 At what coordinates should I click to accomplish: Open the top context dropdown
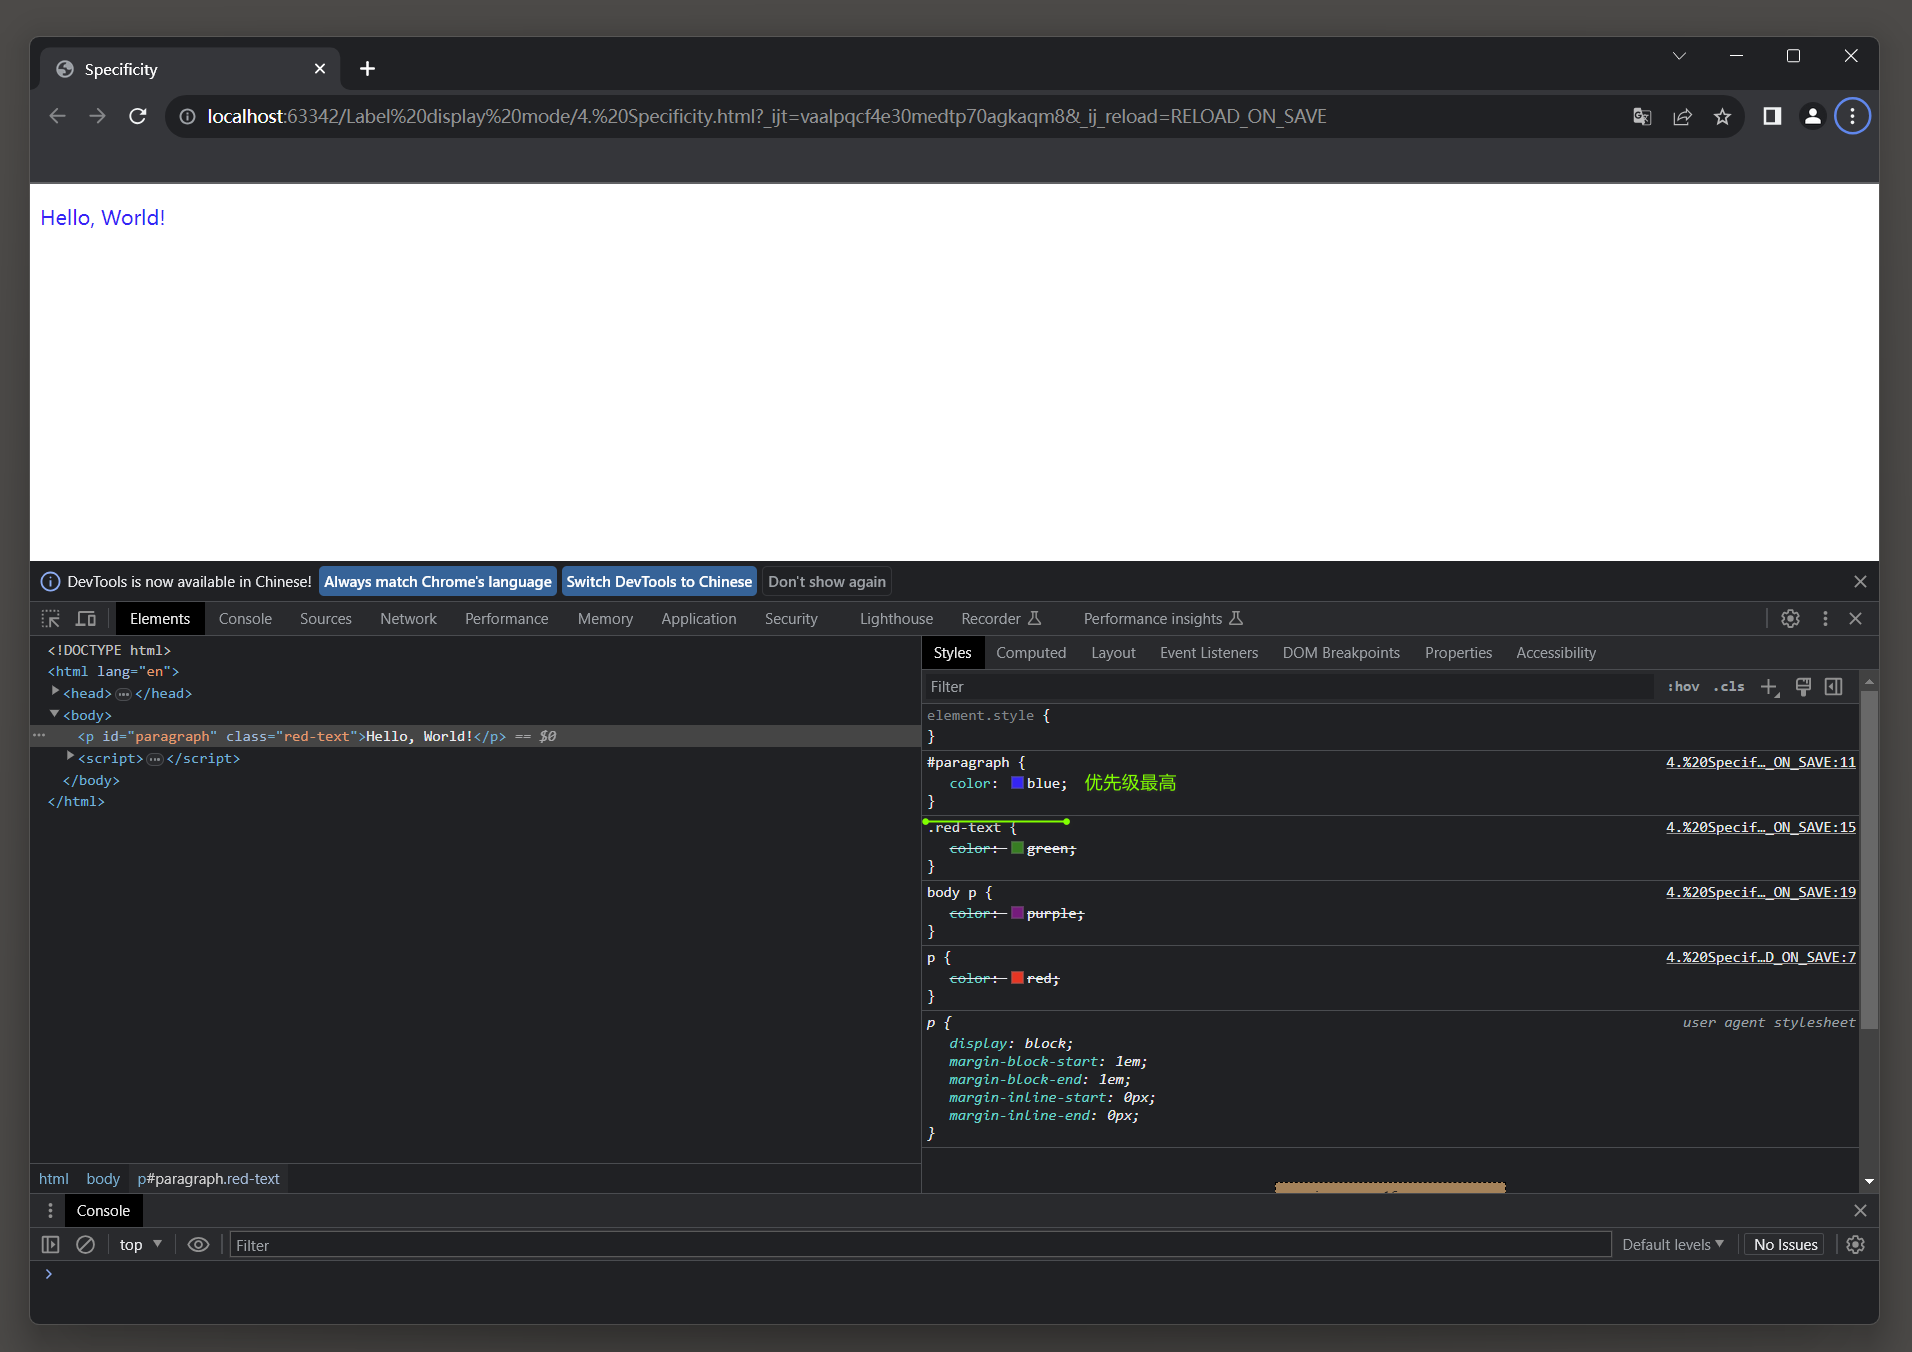(140, 1245)
